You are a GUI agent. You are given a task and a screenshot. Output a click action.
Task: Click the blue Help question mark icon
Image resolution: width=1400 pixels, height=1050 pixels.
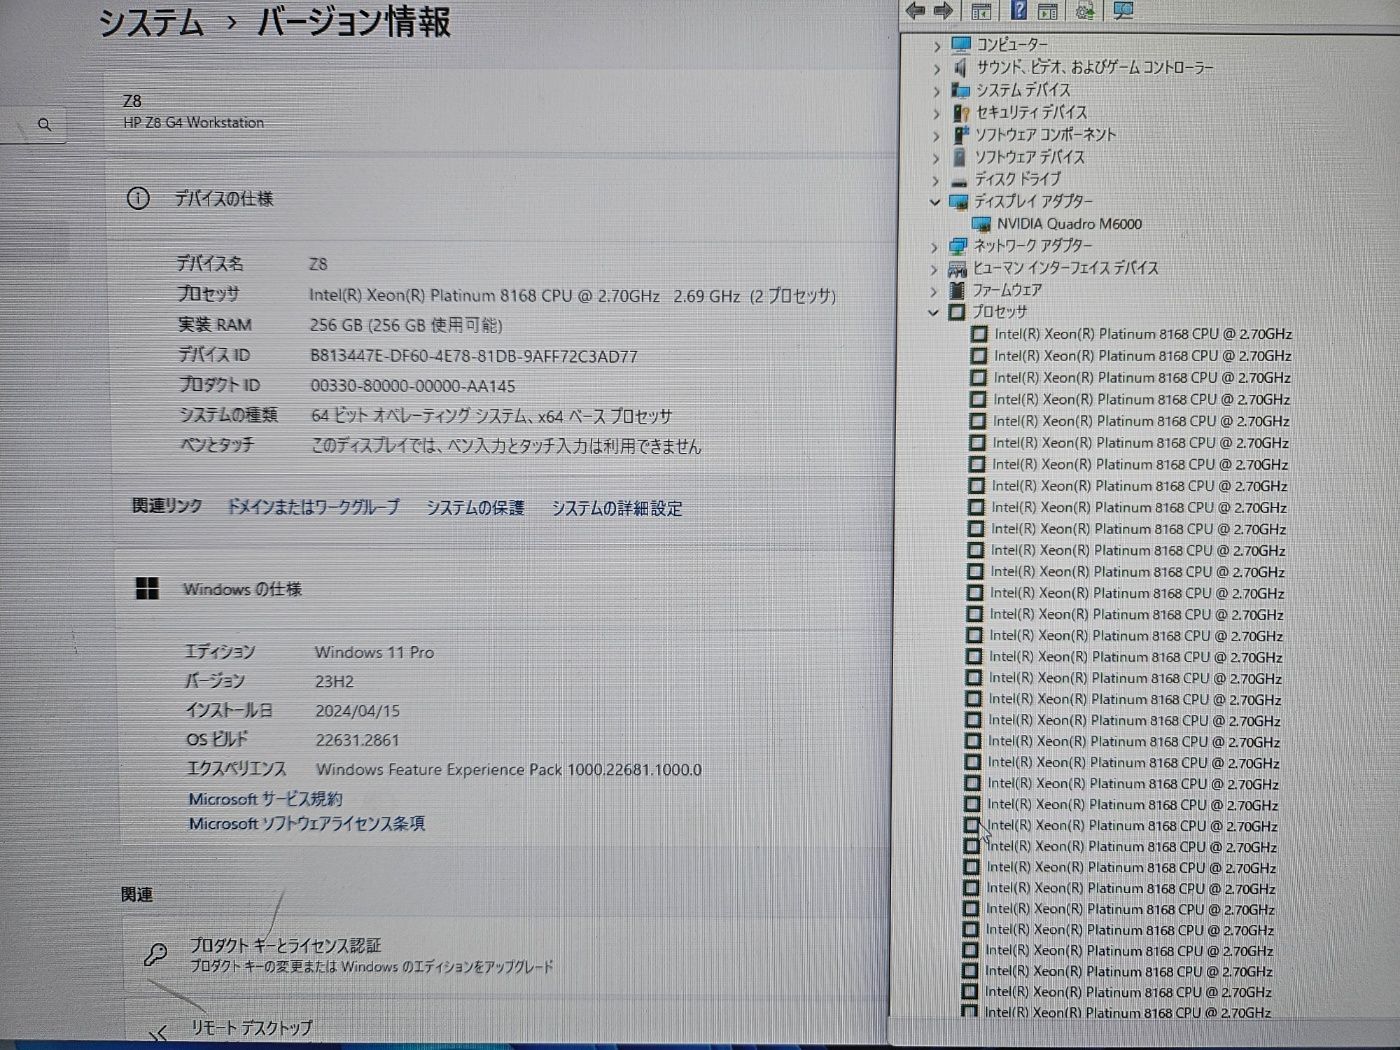[x=1018, y=11]
